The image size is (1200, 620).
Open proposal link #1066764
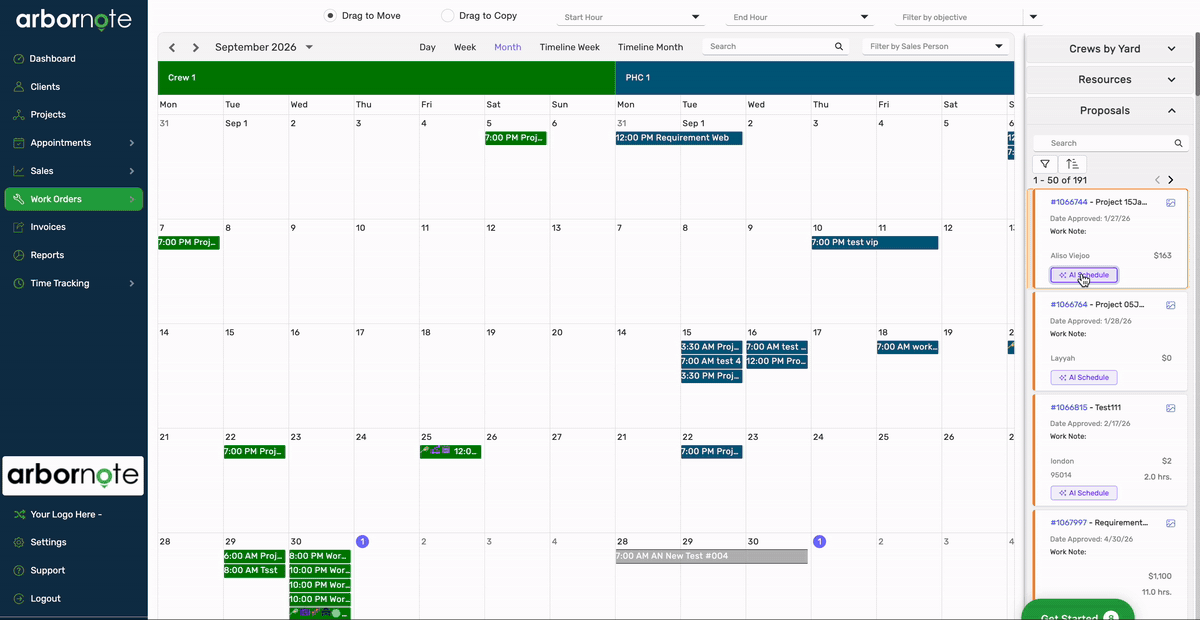click(1069, 305)
